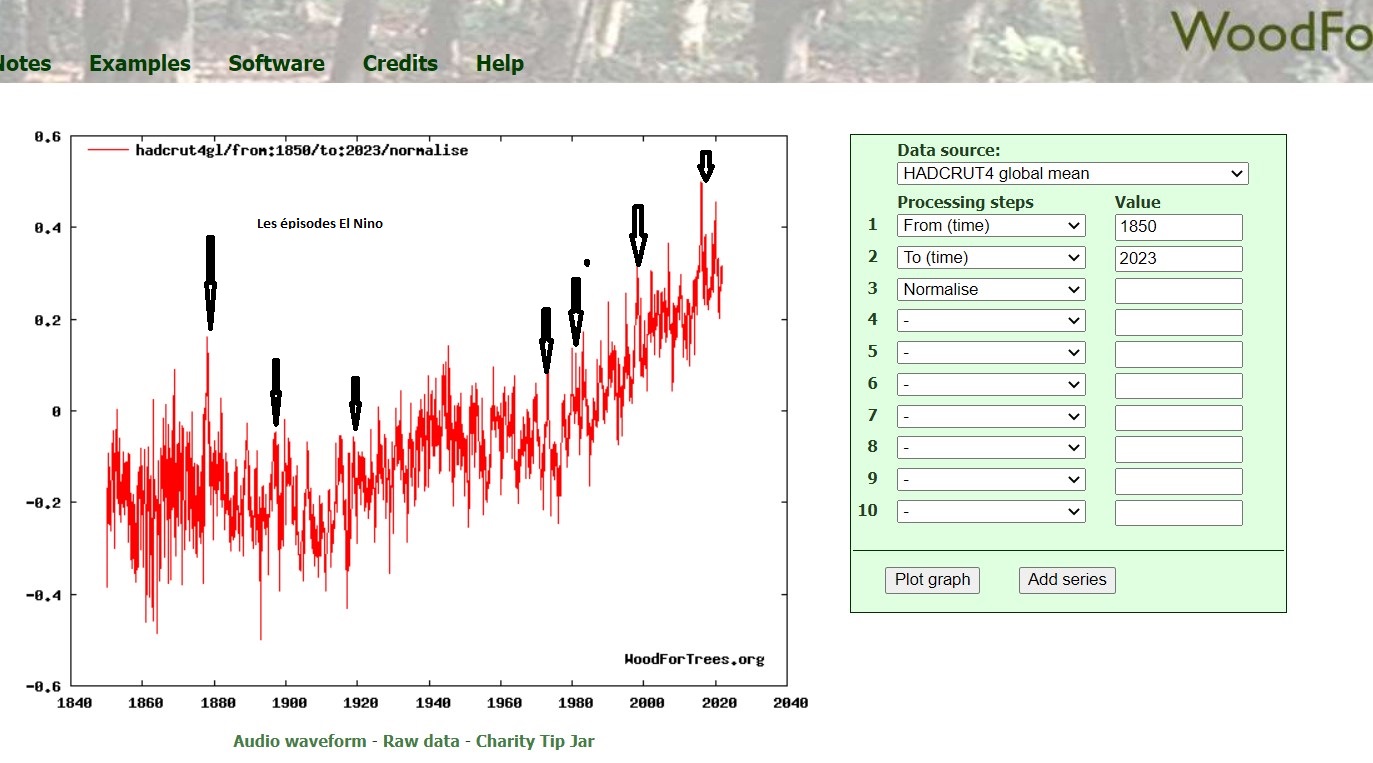Click the empty value field for Normalise
The height and width of the screenshot is (763, 1373).
click(x=1178, y=291)
